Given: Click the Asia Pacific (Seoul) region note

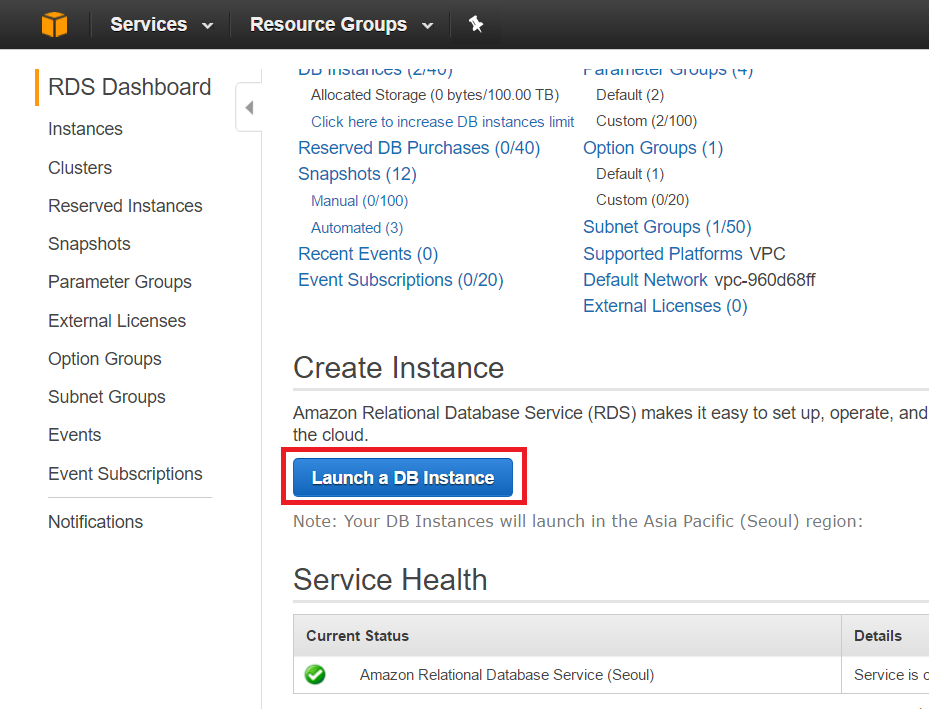Looking at the screenshot, I should [x=578, y=521].
